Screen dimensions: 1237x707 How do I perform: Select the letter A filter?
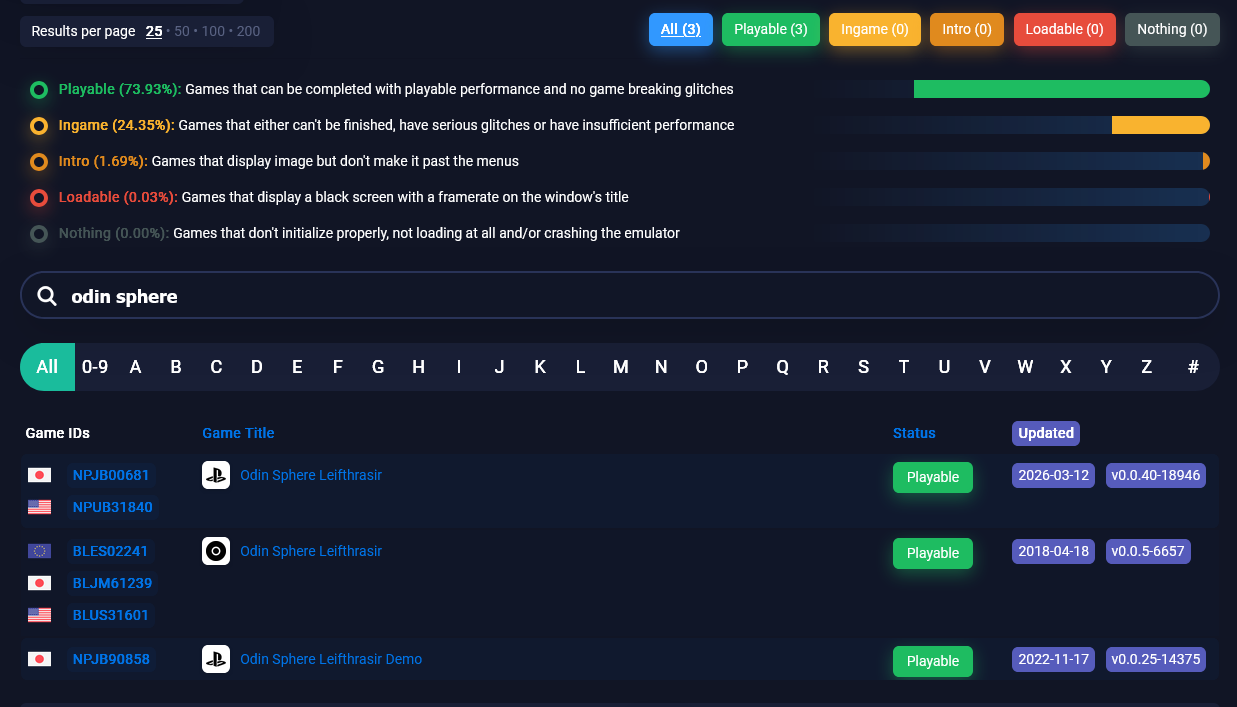tap(136, 367)
